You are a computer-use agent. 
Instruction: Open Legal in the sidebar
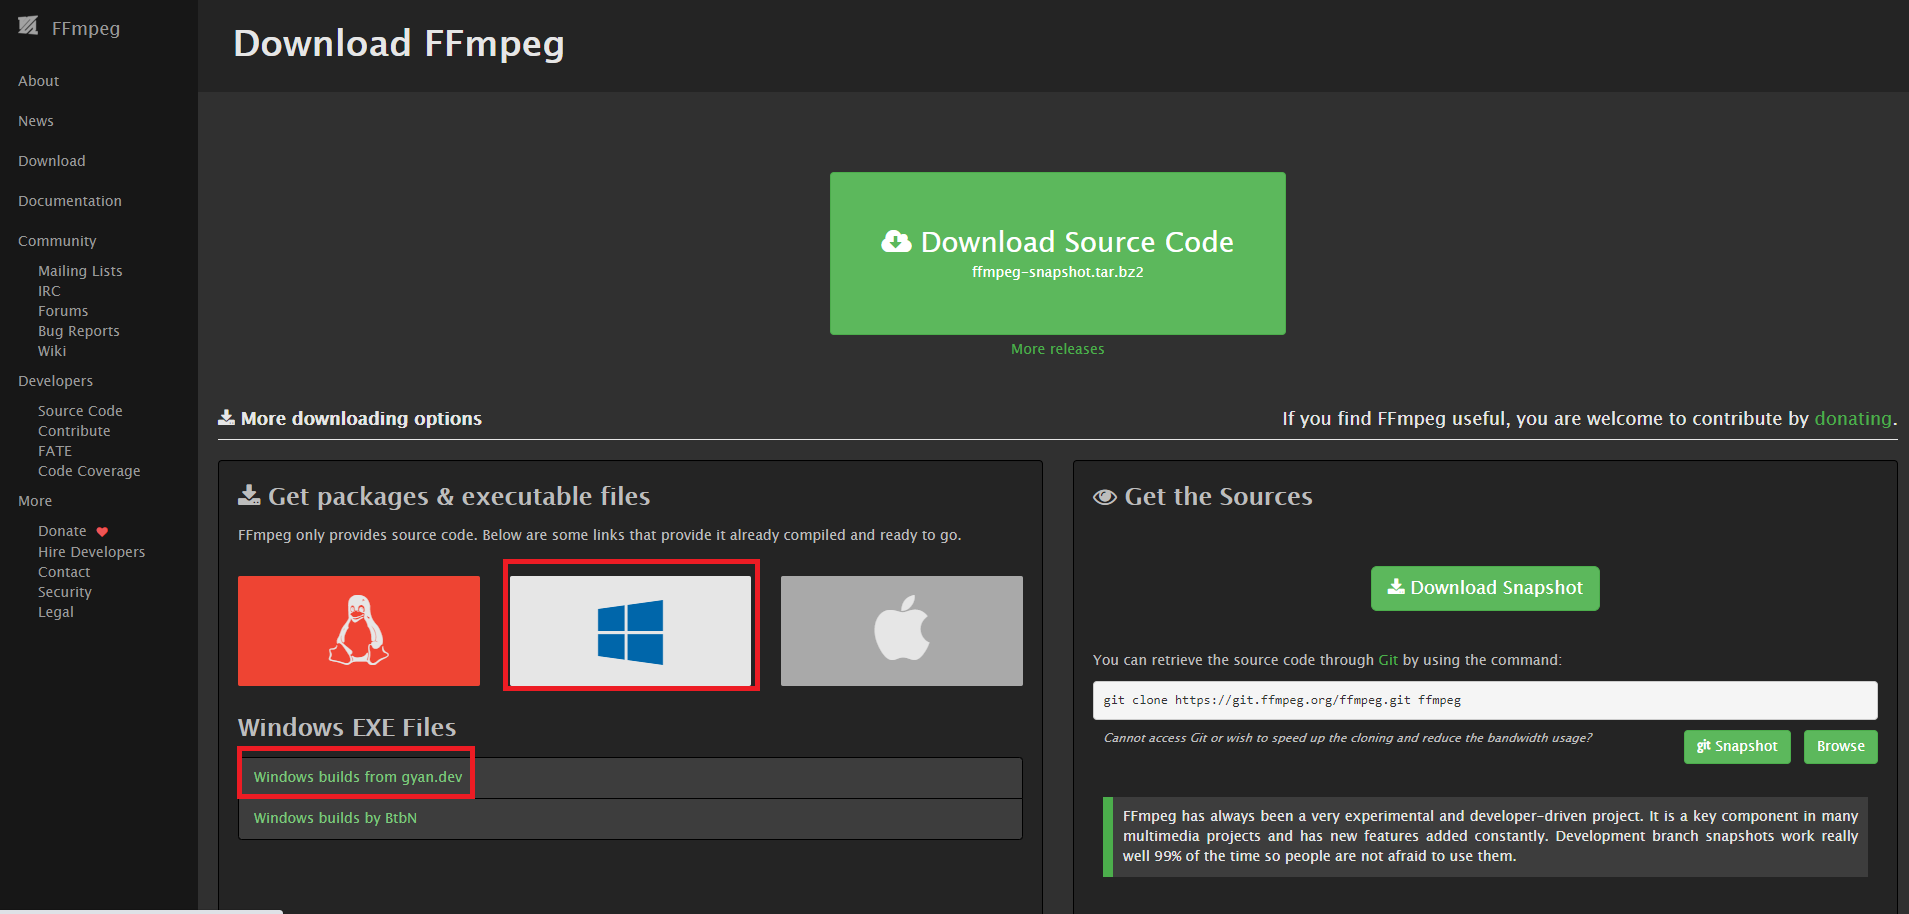(x=56, y=612)
